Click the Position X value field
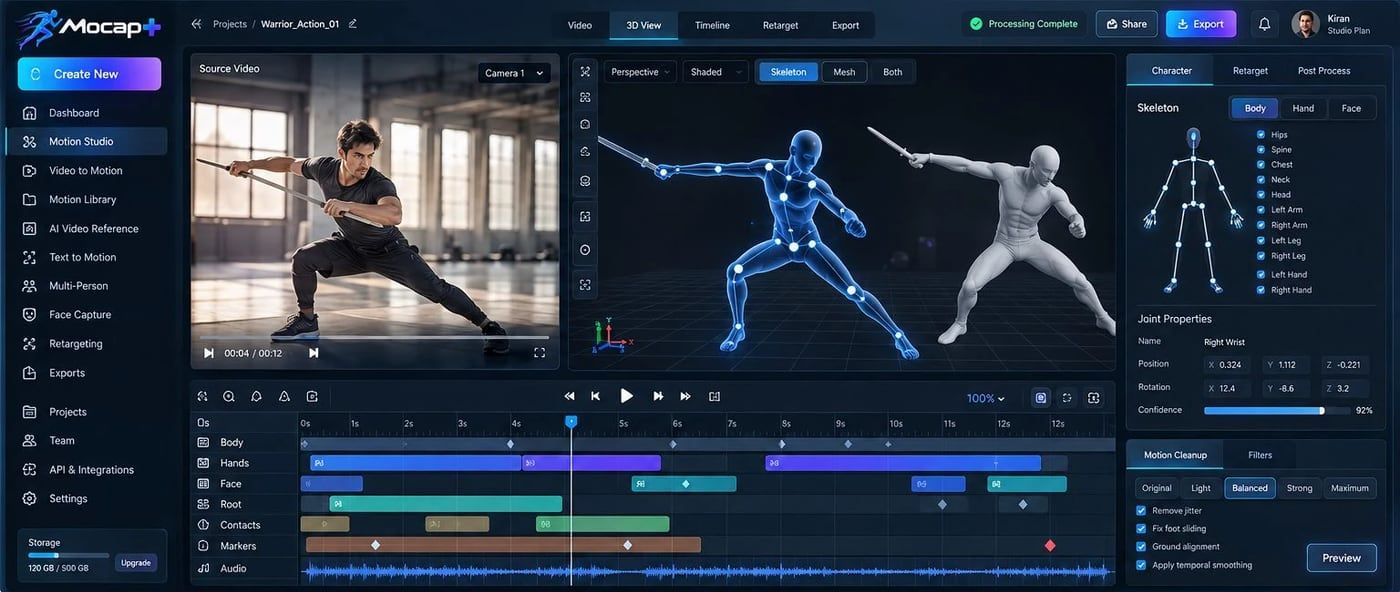The height and width of the screenshot is (592, 1400). [x=1229, y=365]
